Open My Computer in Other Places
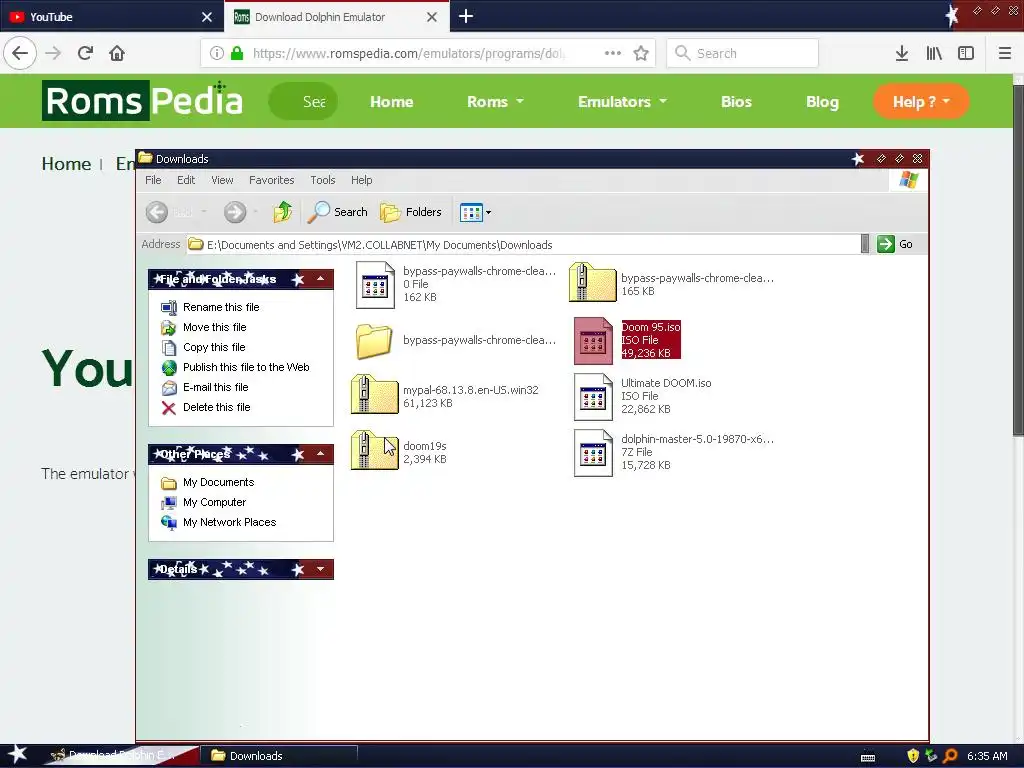This screenshot has width=1024, height=768. click(214, 502)
